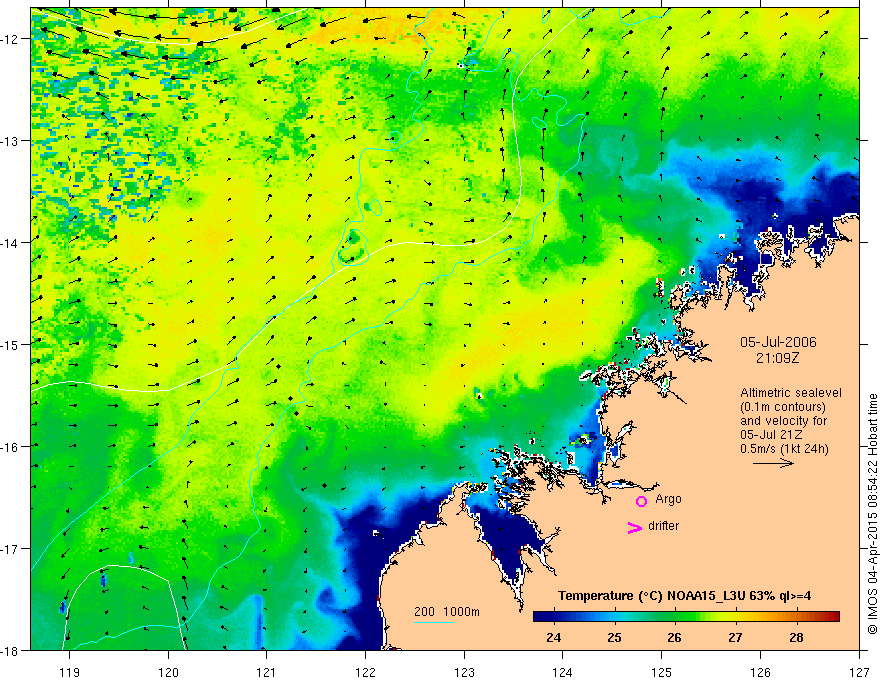Image resolution: width=880 pixels, height=680 pixels.
Task: Click the IMOS copyright timestamp text
Action: point(872,514)
